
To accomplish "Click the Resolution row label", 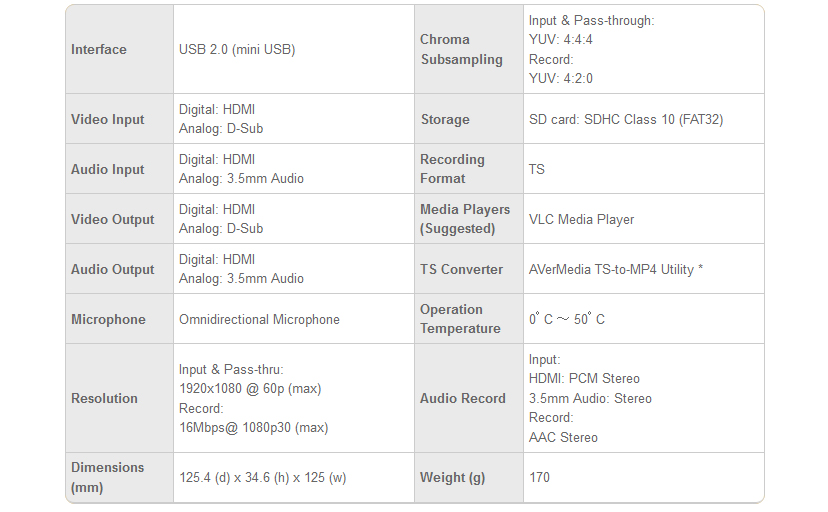I will coord(104,398).
